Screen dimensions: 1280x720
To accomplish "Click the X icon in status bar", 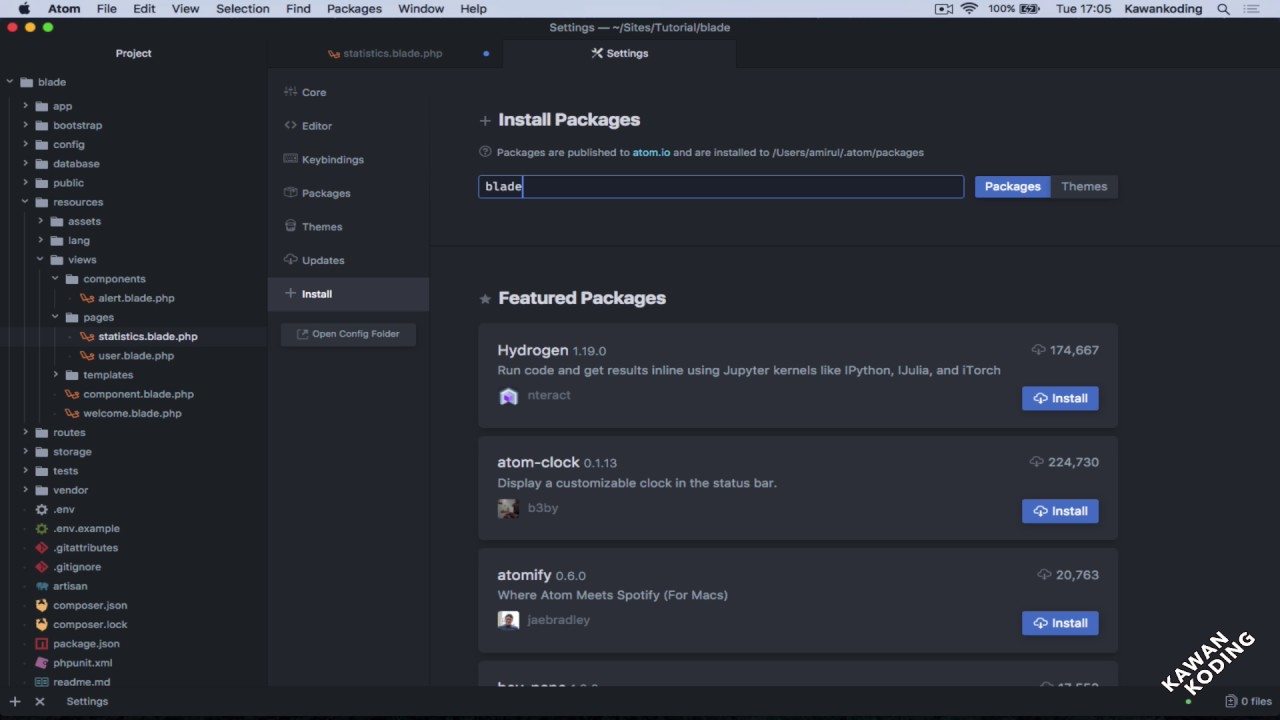I will [40, 702].
